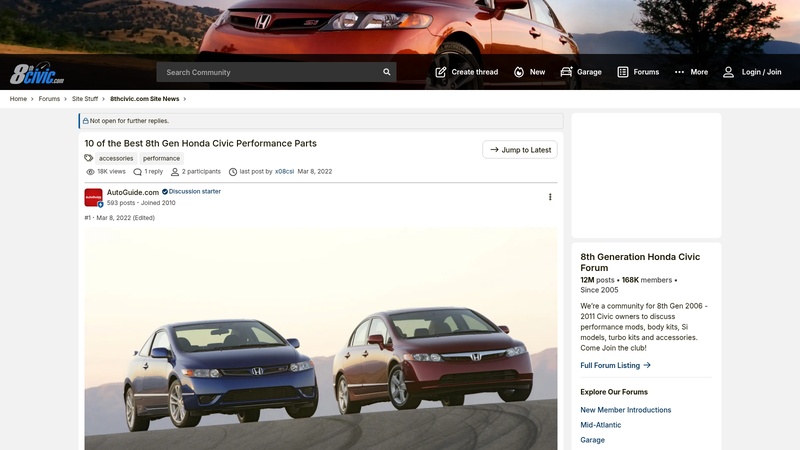Open Create thread from header
Screen dimensions: 800x450
(466, 72)
